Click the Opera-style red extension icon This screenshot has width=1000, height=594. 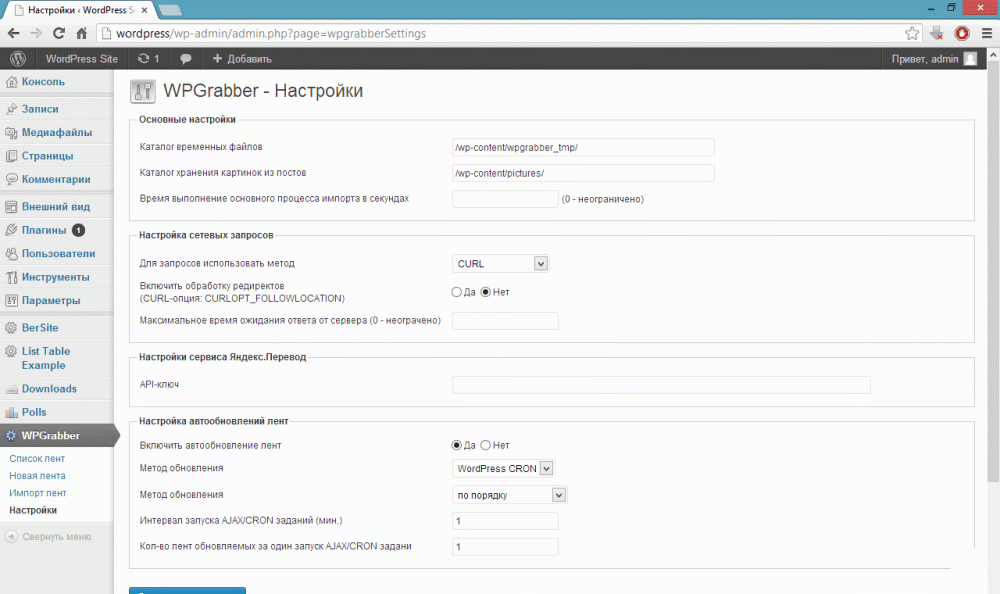click(961, 33)
